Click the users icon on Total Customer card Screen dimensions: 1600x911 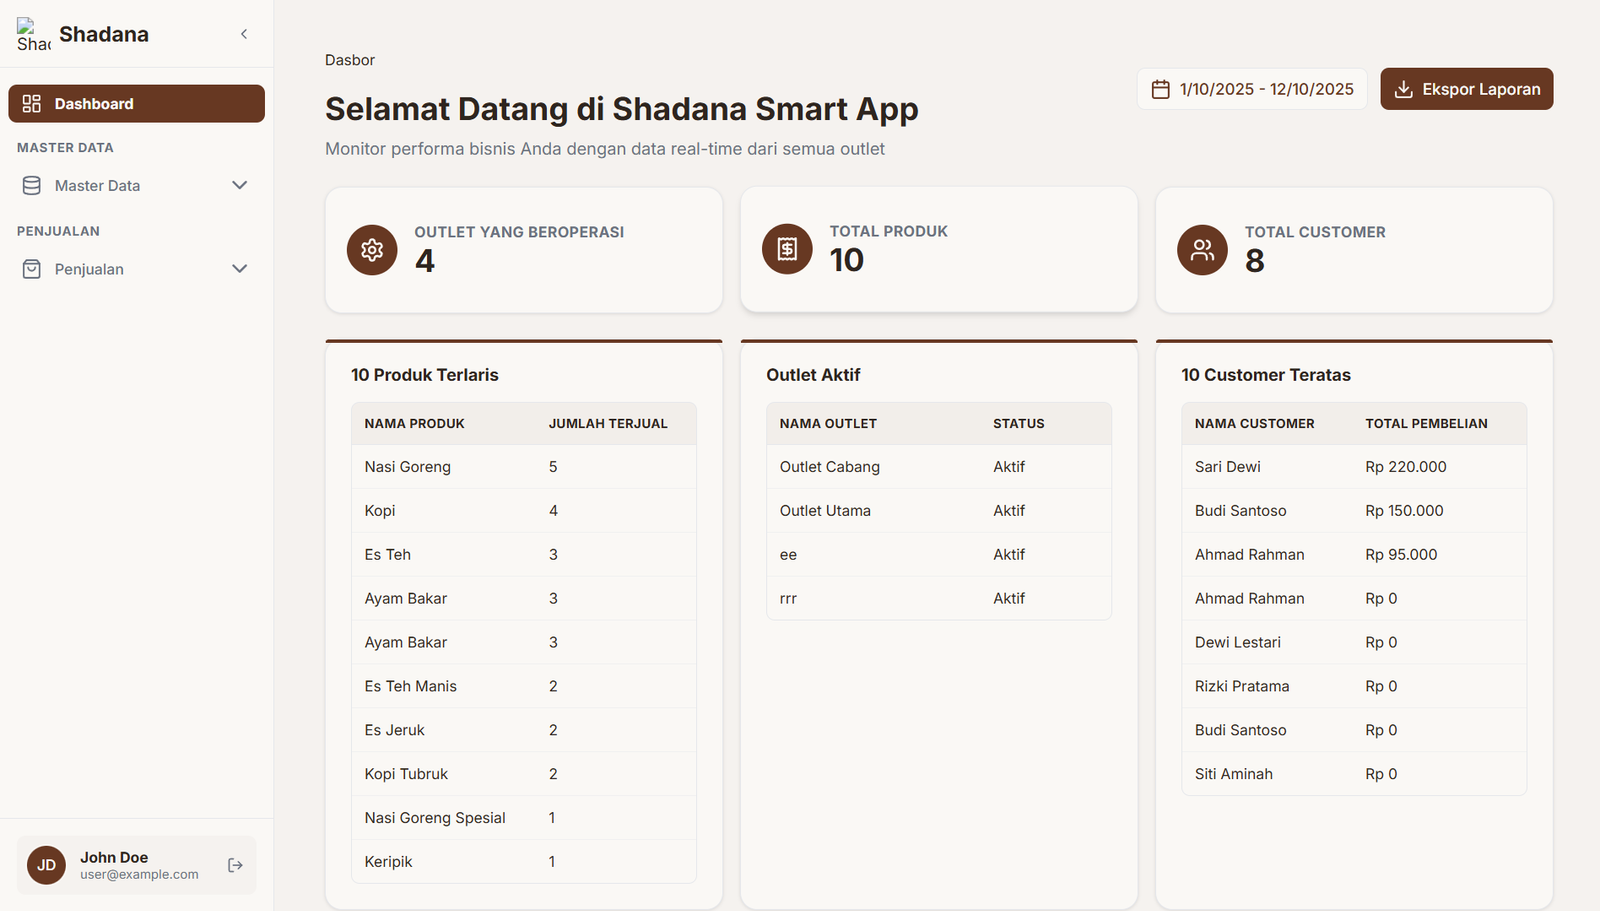[1202, 250]
